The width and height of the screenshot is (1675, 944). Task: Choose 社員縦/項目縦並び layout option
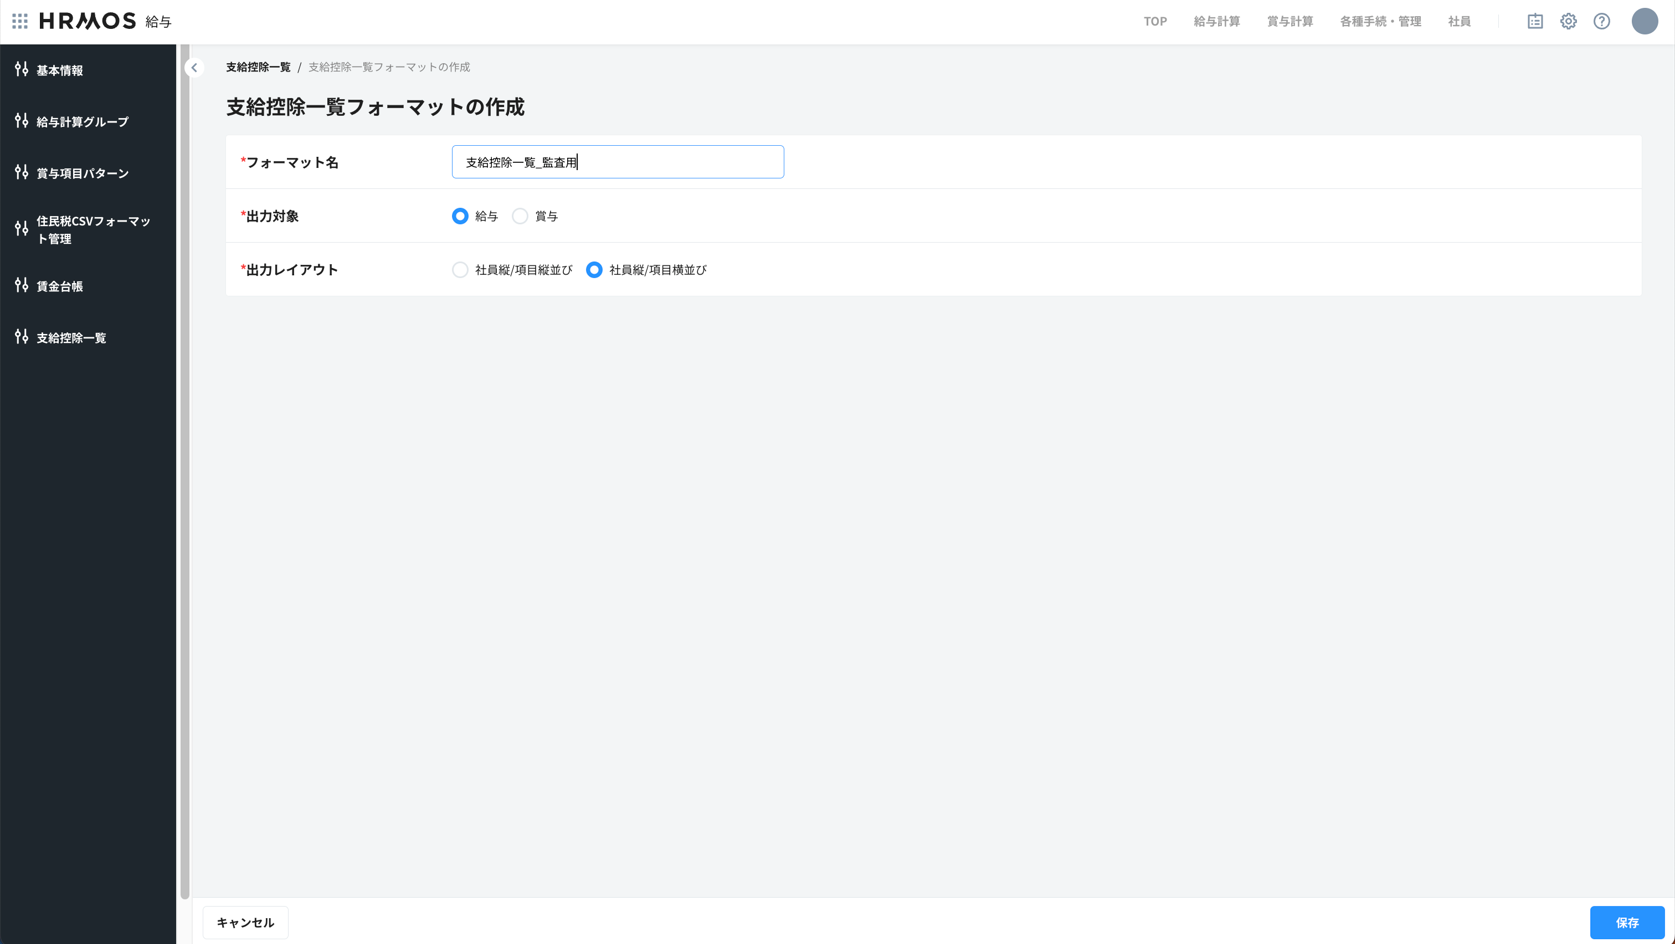click(460, 270)
